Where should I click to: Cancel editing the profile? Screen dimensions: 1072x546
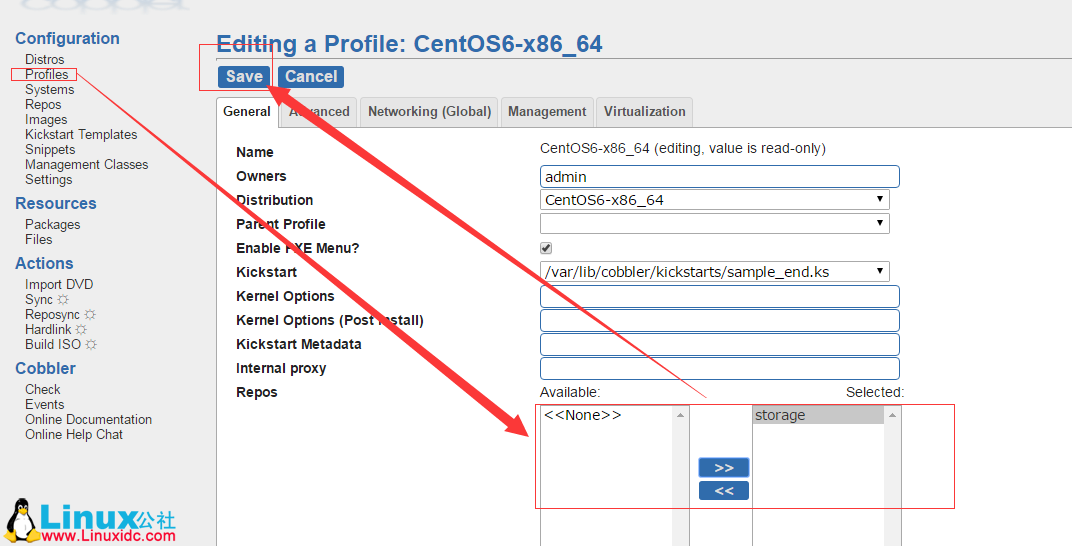311,77
